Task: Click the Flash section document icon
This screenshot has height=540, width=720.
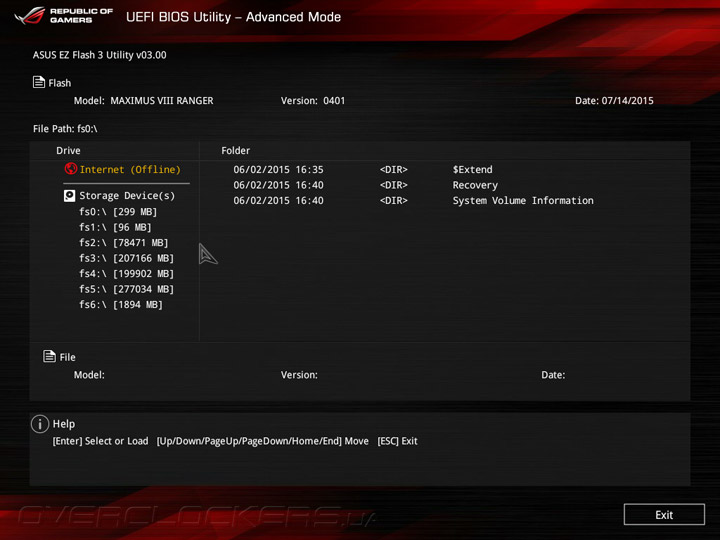Action: (x=39, y=82)
